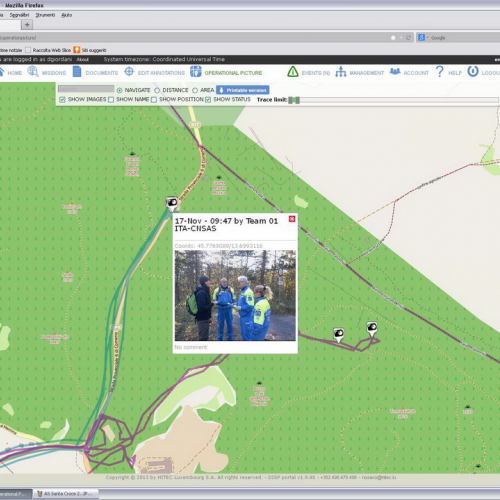Click the Google search engine icon
The height and width of the screenshot is (500, 500).
click(421, 38)
